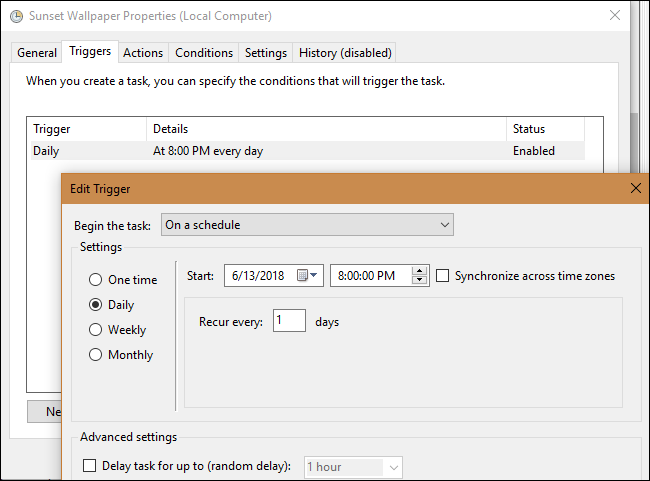This screenshot has width=650, height=481.
Task: Click the Details column header
Action: tap(326, 129)
